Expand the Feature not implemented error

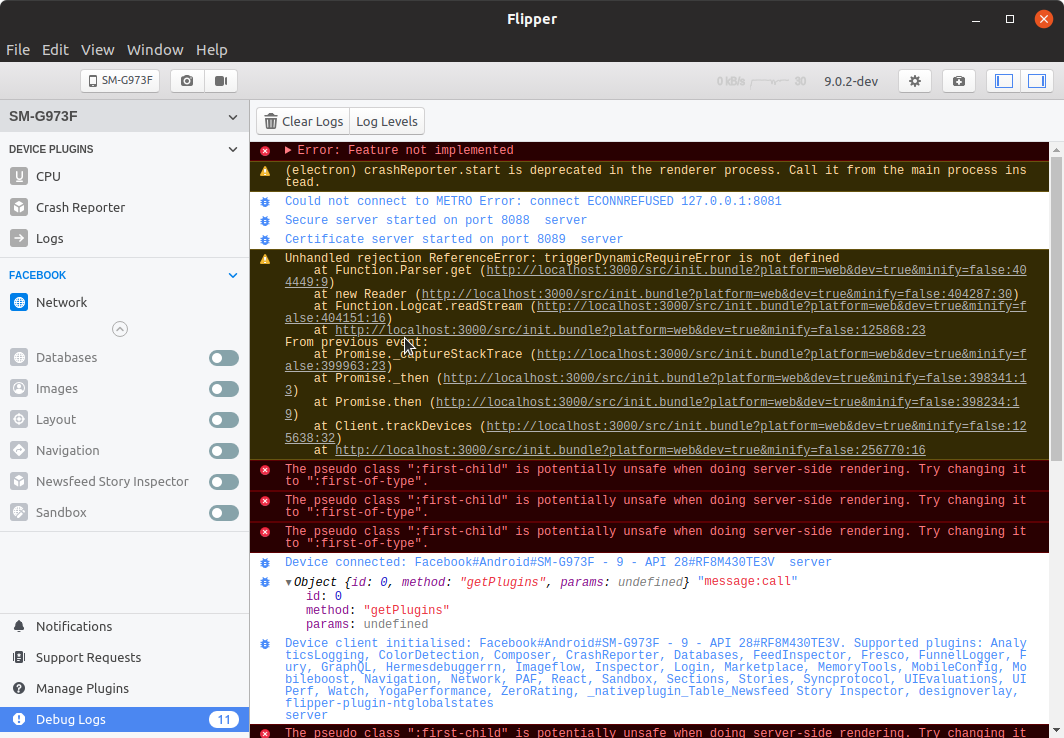coord(288,150)
